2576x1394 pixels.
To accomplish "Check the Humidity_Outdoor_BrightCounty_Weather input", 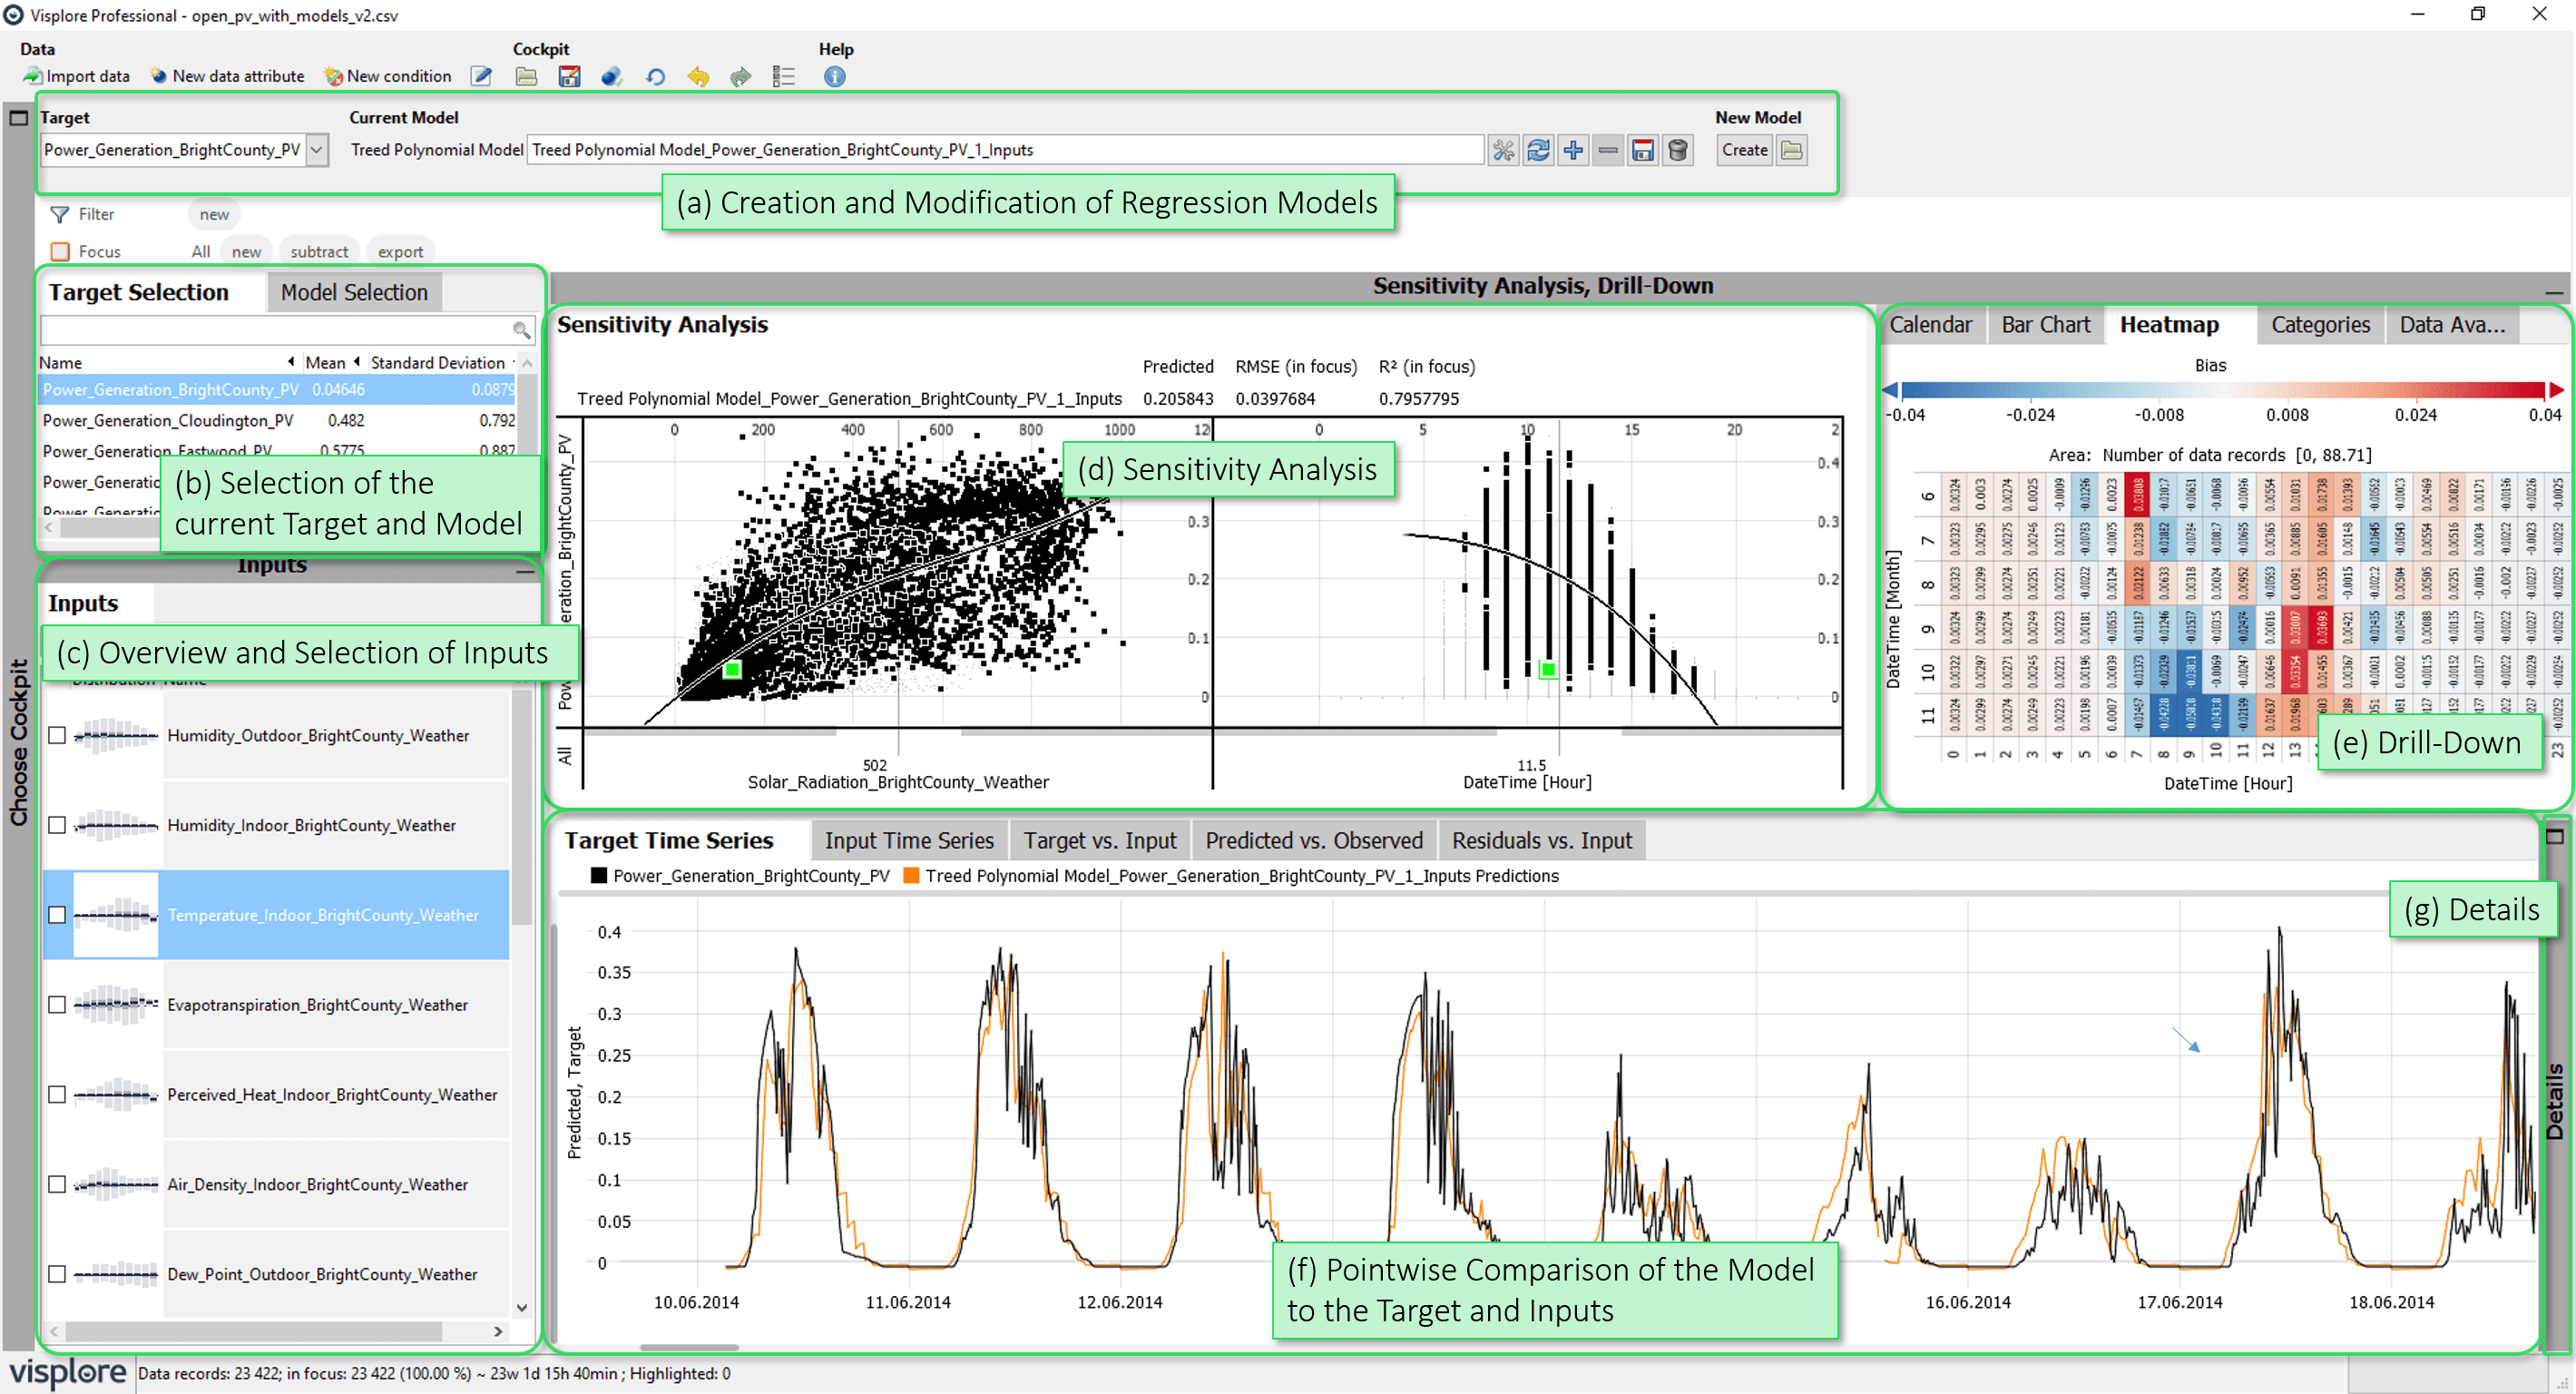I will tap(57, 735).
